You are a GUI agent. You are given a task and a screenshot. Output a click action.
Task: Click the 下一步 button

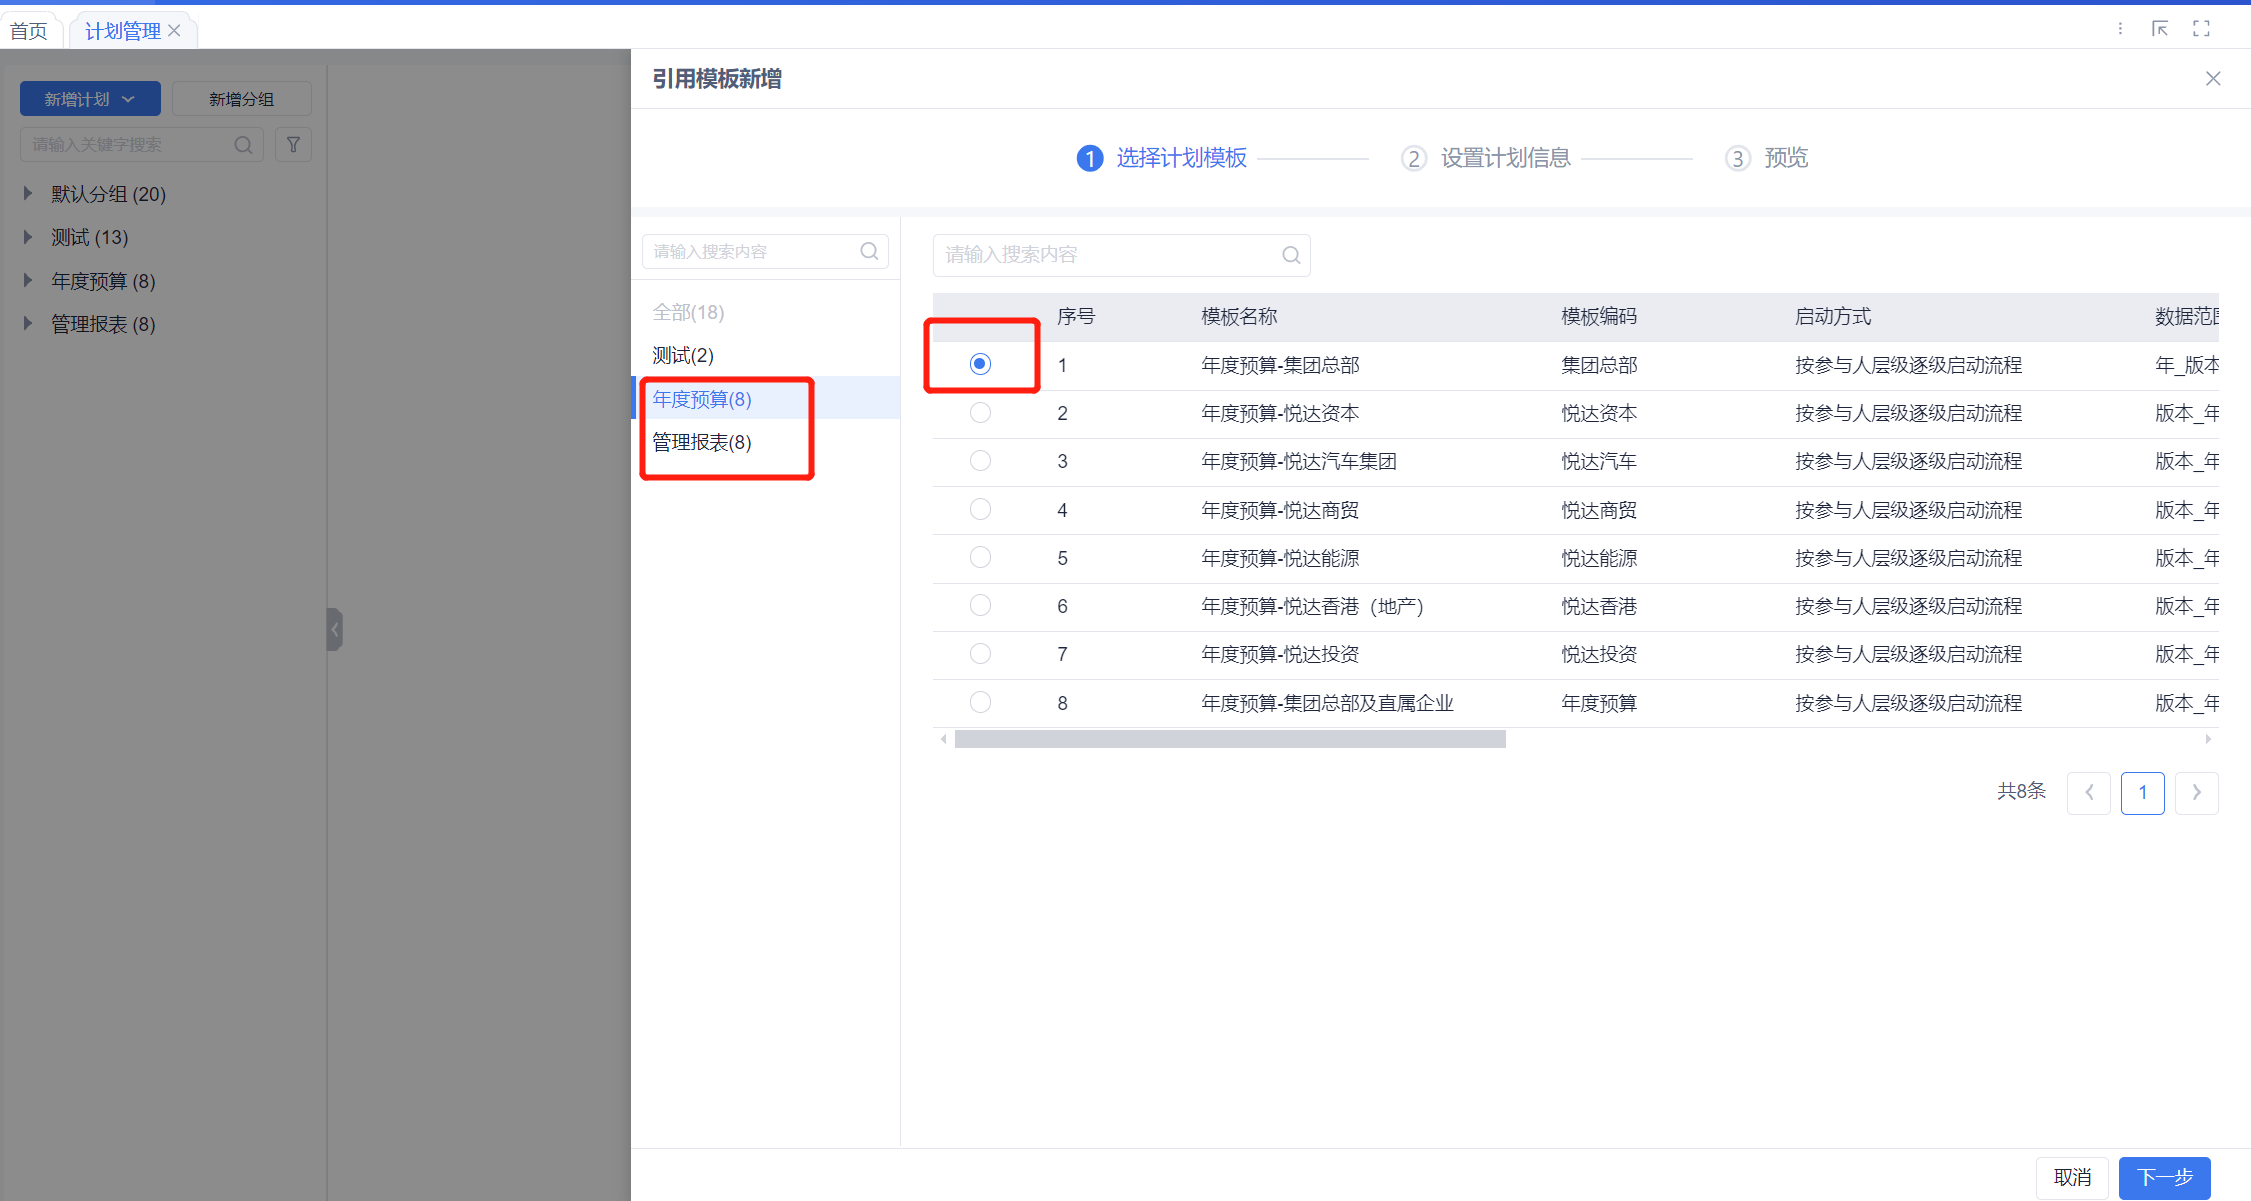click(2164, 1177)
